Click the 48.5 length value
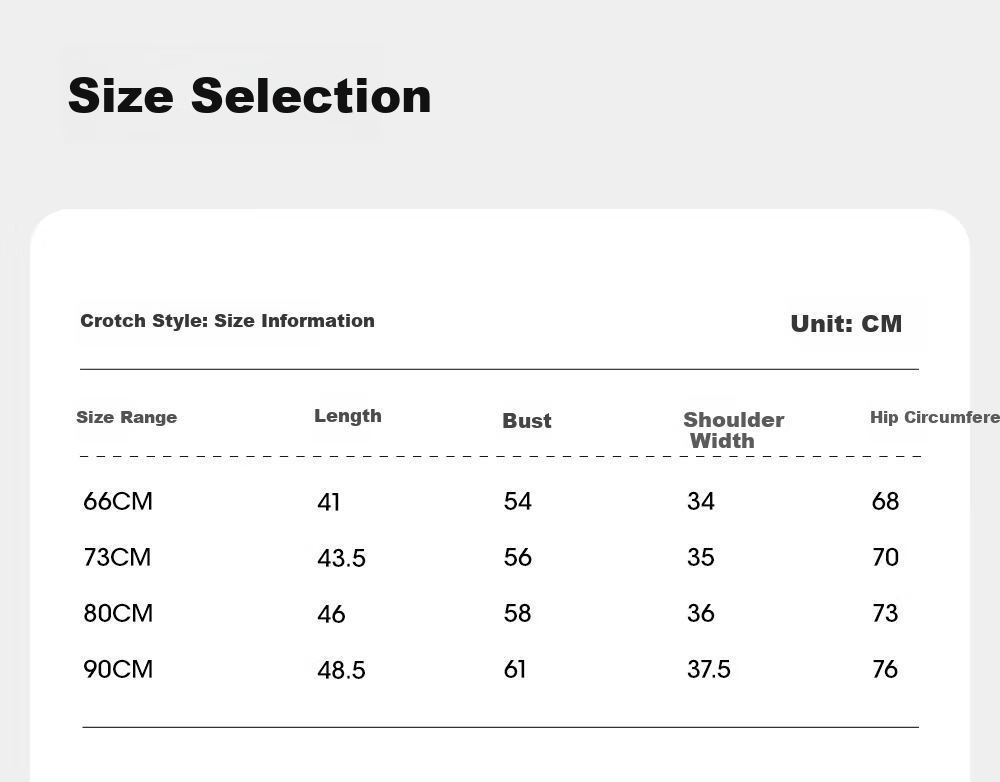Image resolution: width=1000 pixels, height=782 pixels. point(341,670)
